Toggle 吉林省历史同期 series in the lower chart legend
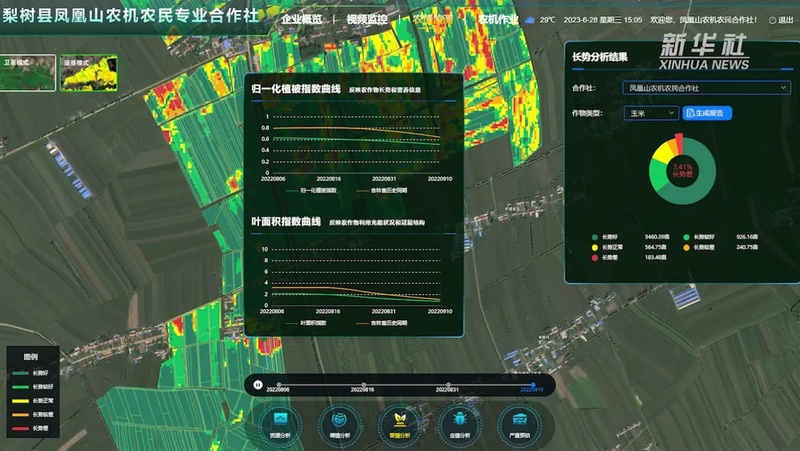Viewport: 800px width, 451px height. [382, 323]
